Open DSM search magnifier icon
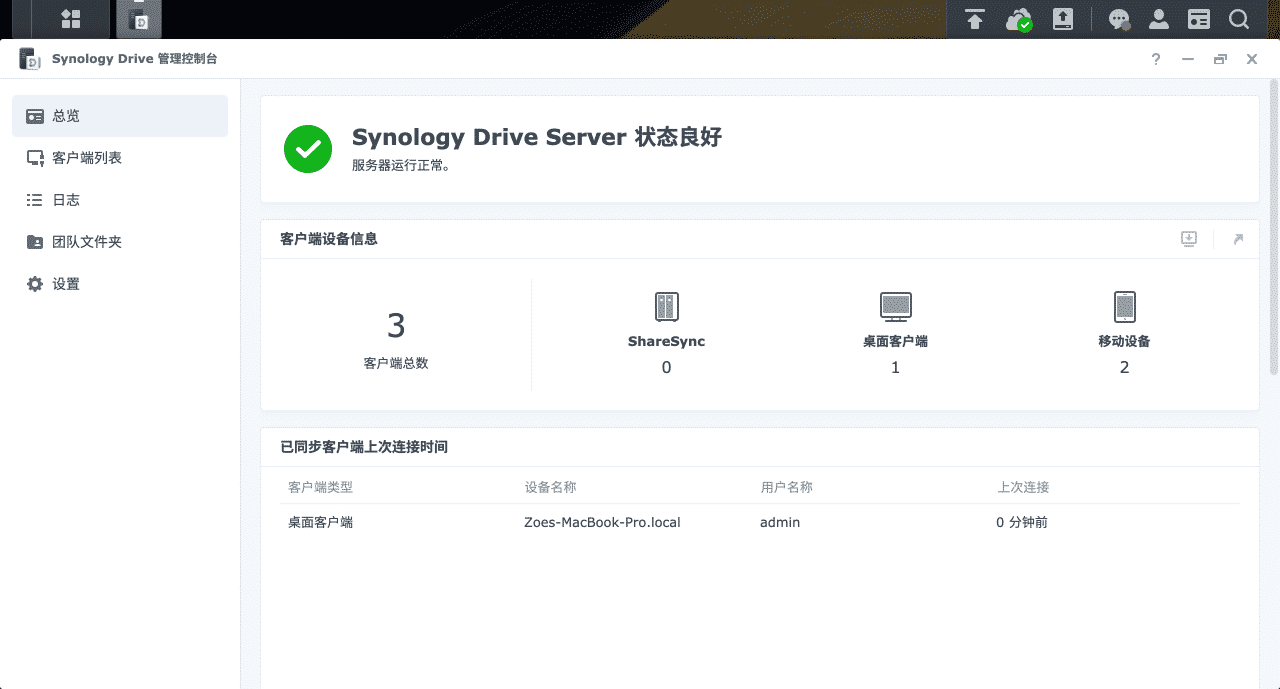Viewport: 1280px width, 689px height. [x=1239, y=19]
